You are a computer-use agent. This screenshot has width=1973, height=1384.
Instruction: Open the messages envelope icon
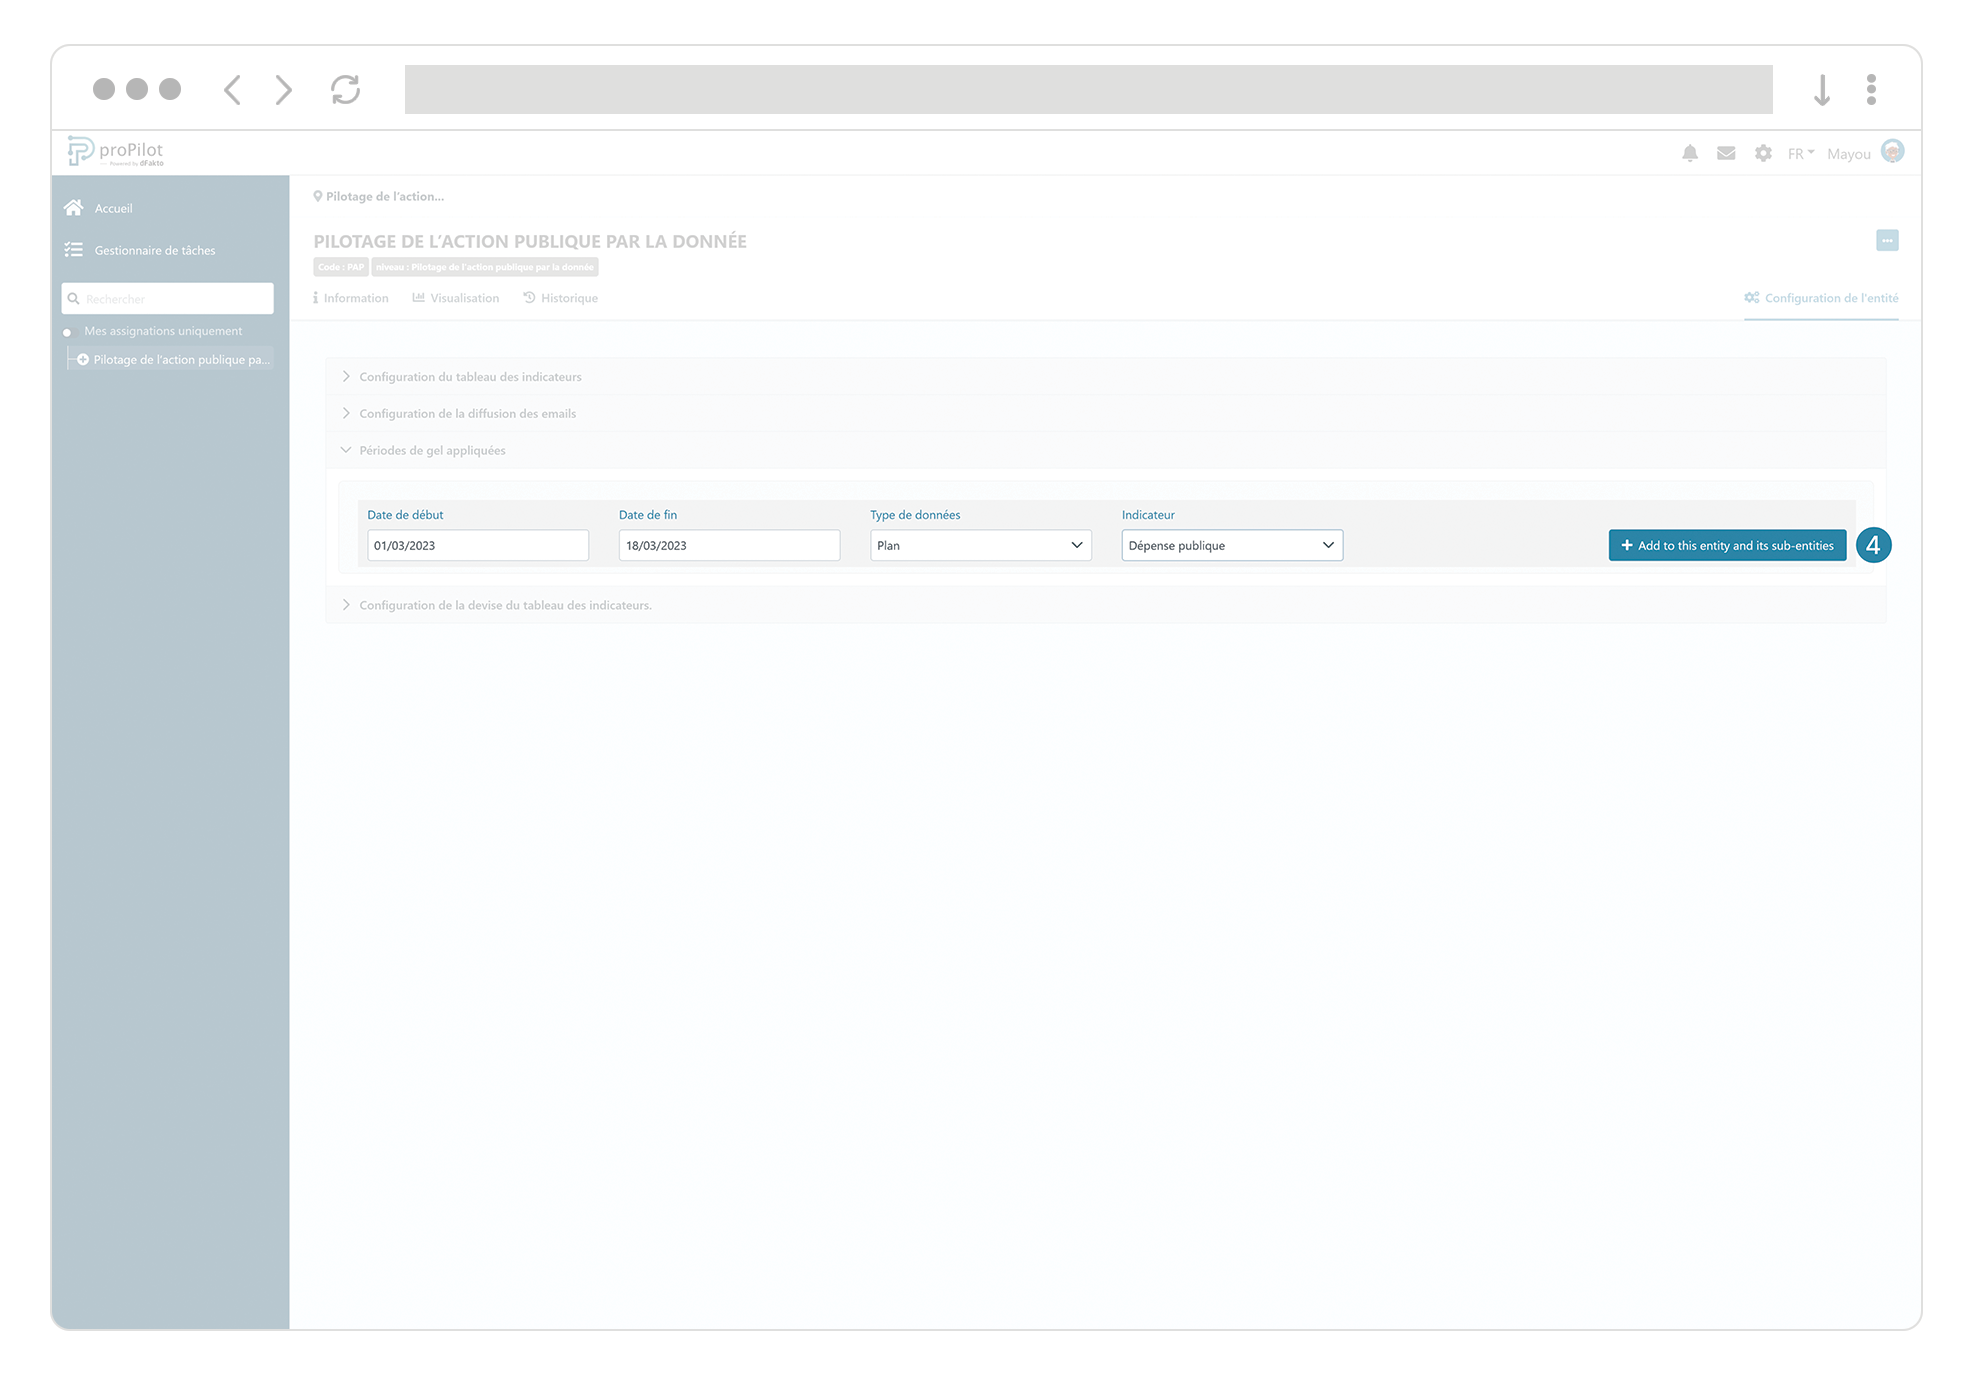[1726, 153]
